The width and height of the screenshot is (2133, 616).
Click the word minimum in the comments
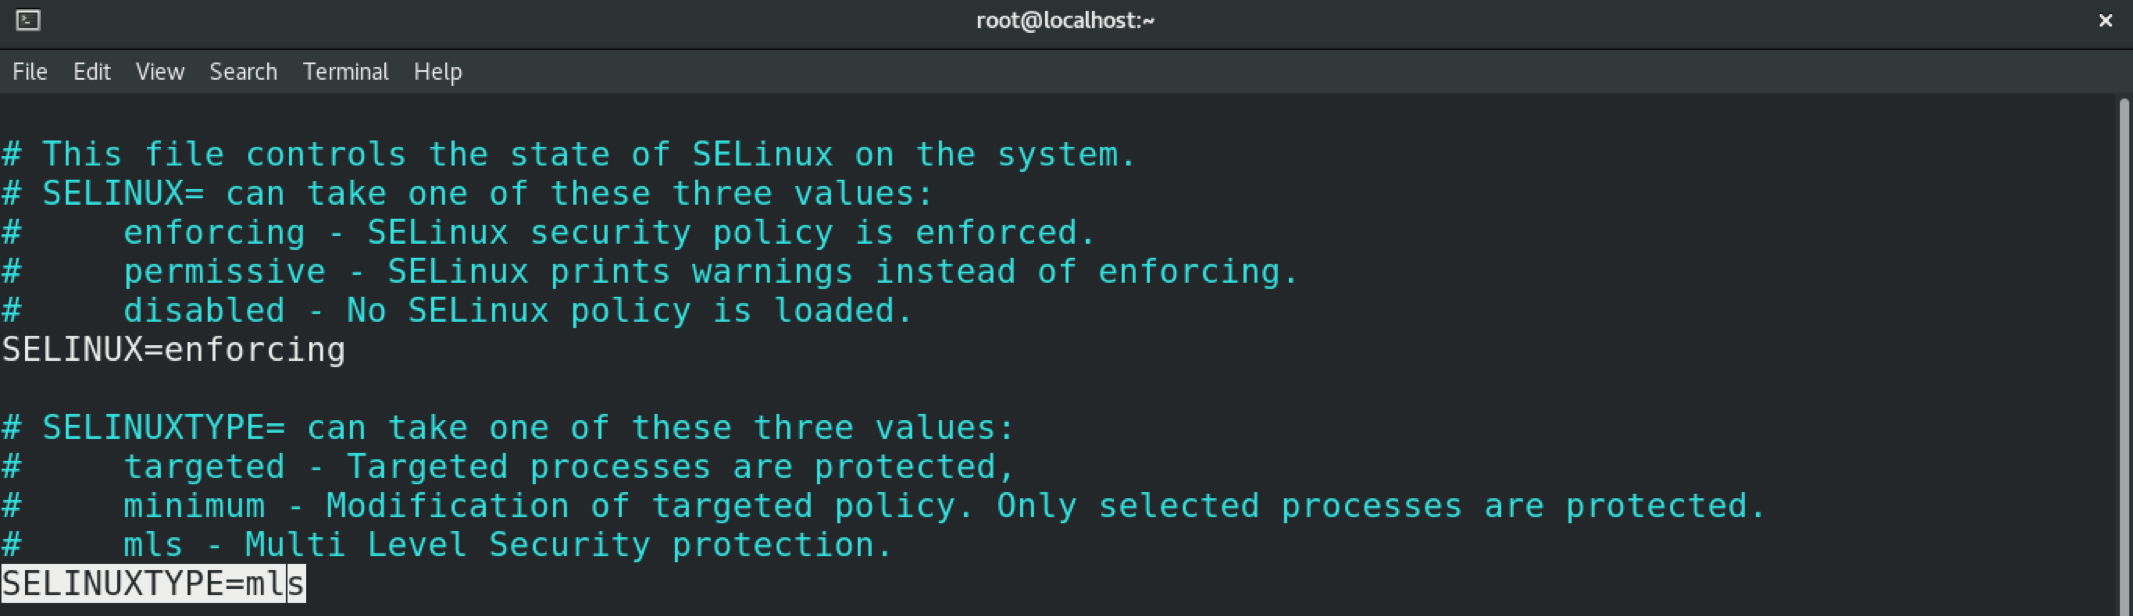coord(194,506)
